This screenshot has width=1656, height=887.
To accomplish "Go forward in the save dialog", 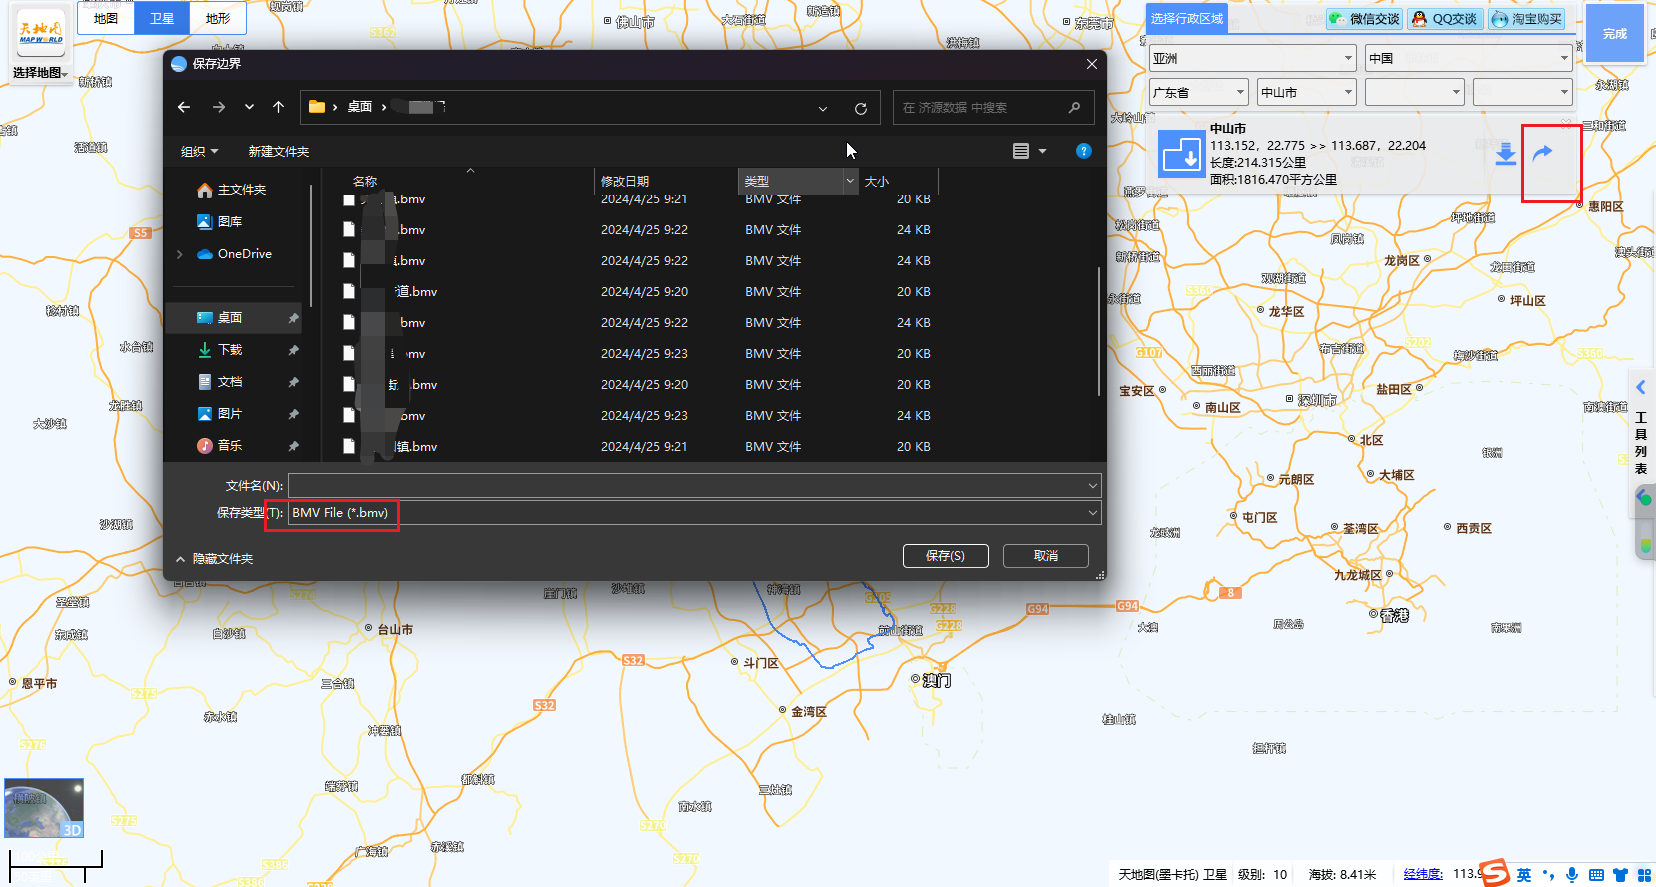I will click(x=219, y=107).
